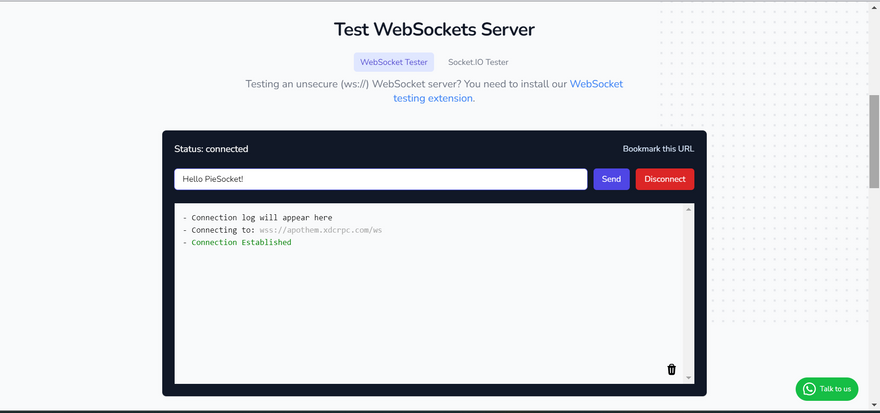Click the WhatsApp icon in chat widget
Screen dimensions: 880x413
[809, 389]
